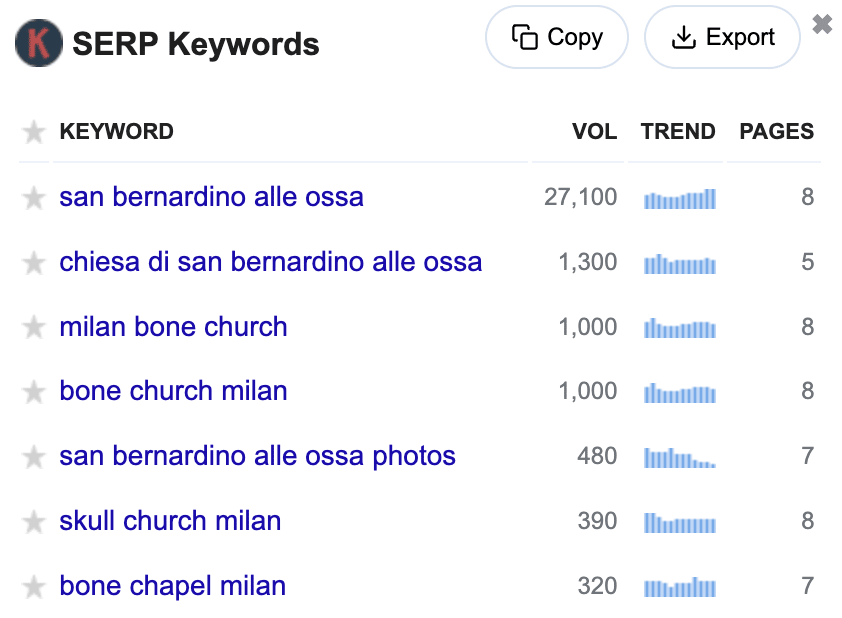This screenshot has height=618, width=842.
Task: Open 'san bernardino alle ossa' keyword link
Action: 211,197
